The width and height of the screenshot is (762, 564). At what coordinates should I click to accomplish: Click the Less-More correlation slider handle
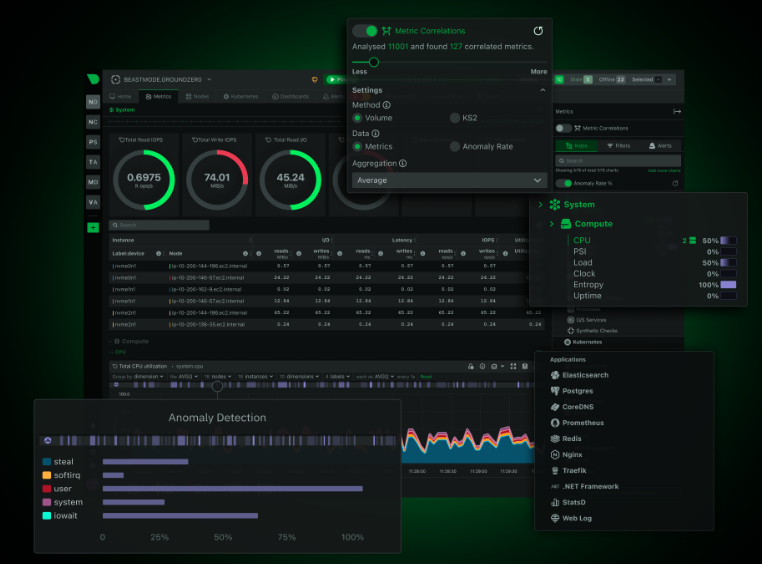point(373,62)
